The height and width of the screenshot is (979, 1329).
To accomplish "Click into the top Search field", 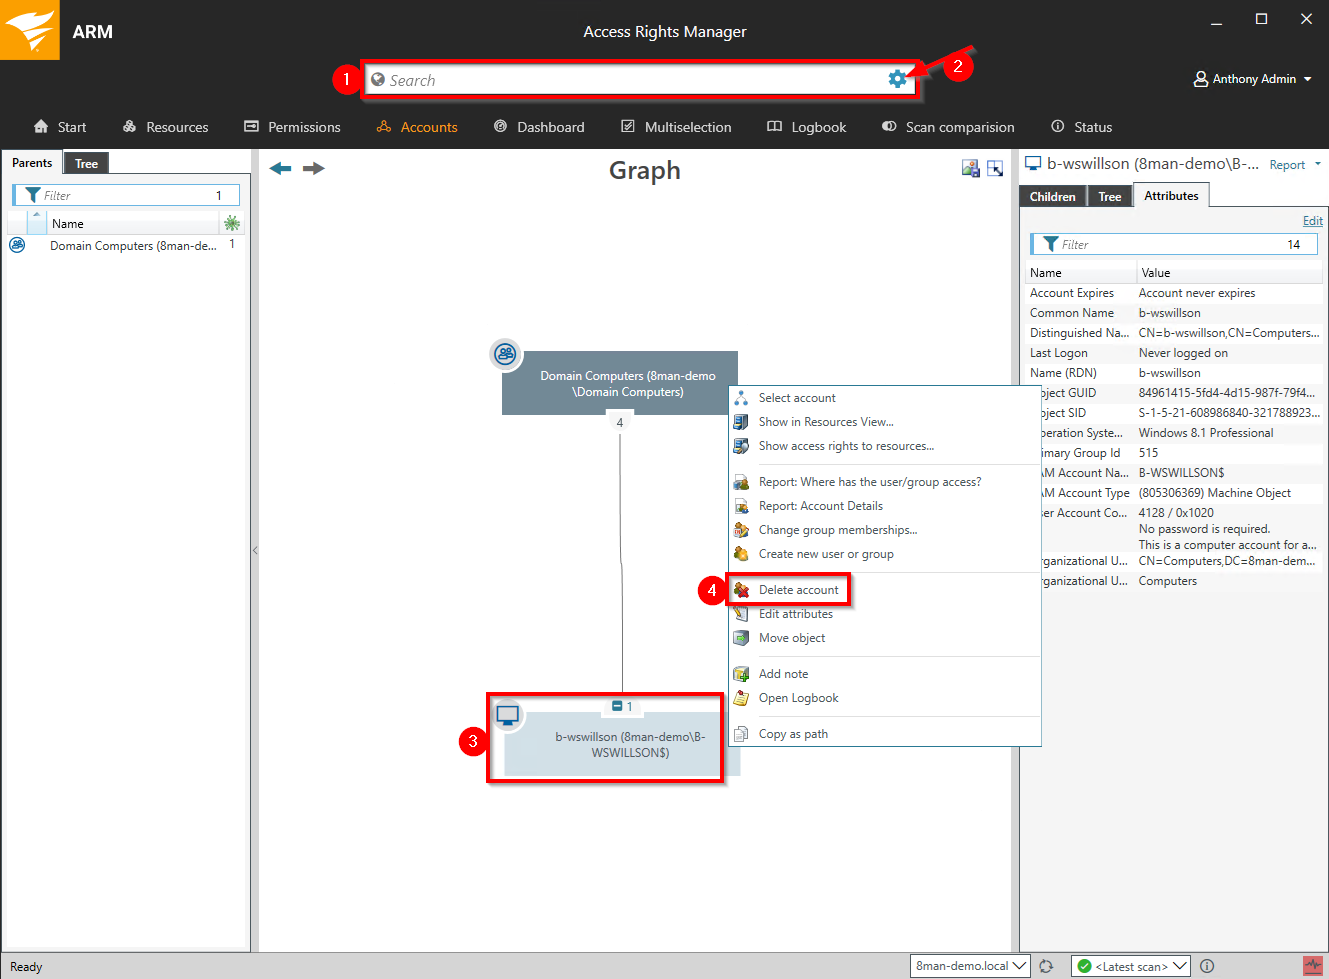I will click(x=630, y=80).
